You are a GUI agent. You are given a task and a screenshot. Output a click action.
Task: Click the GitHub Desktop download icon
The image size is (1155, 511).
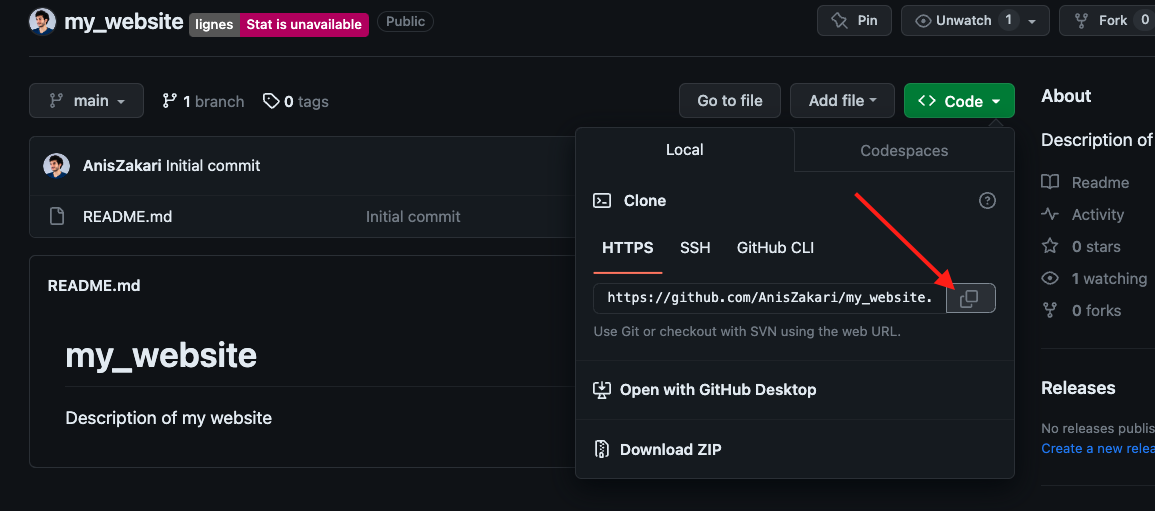coord(602,390)
